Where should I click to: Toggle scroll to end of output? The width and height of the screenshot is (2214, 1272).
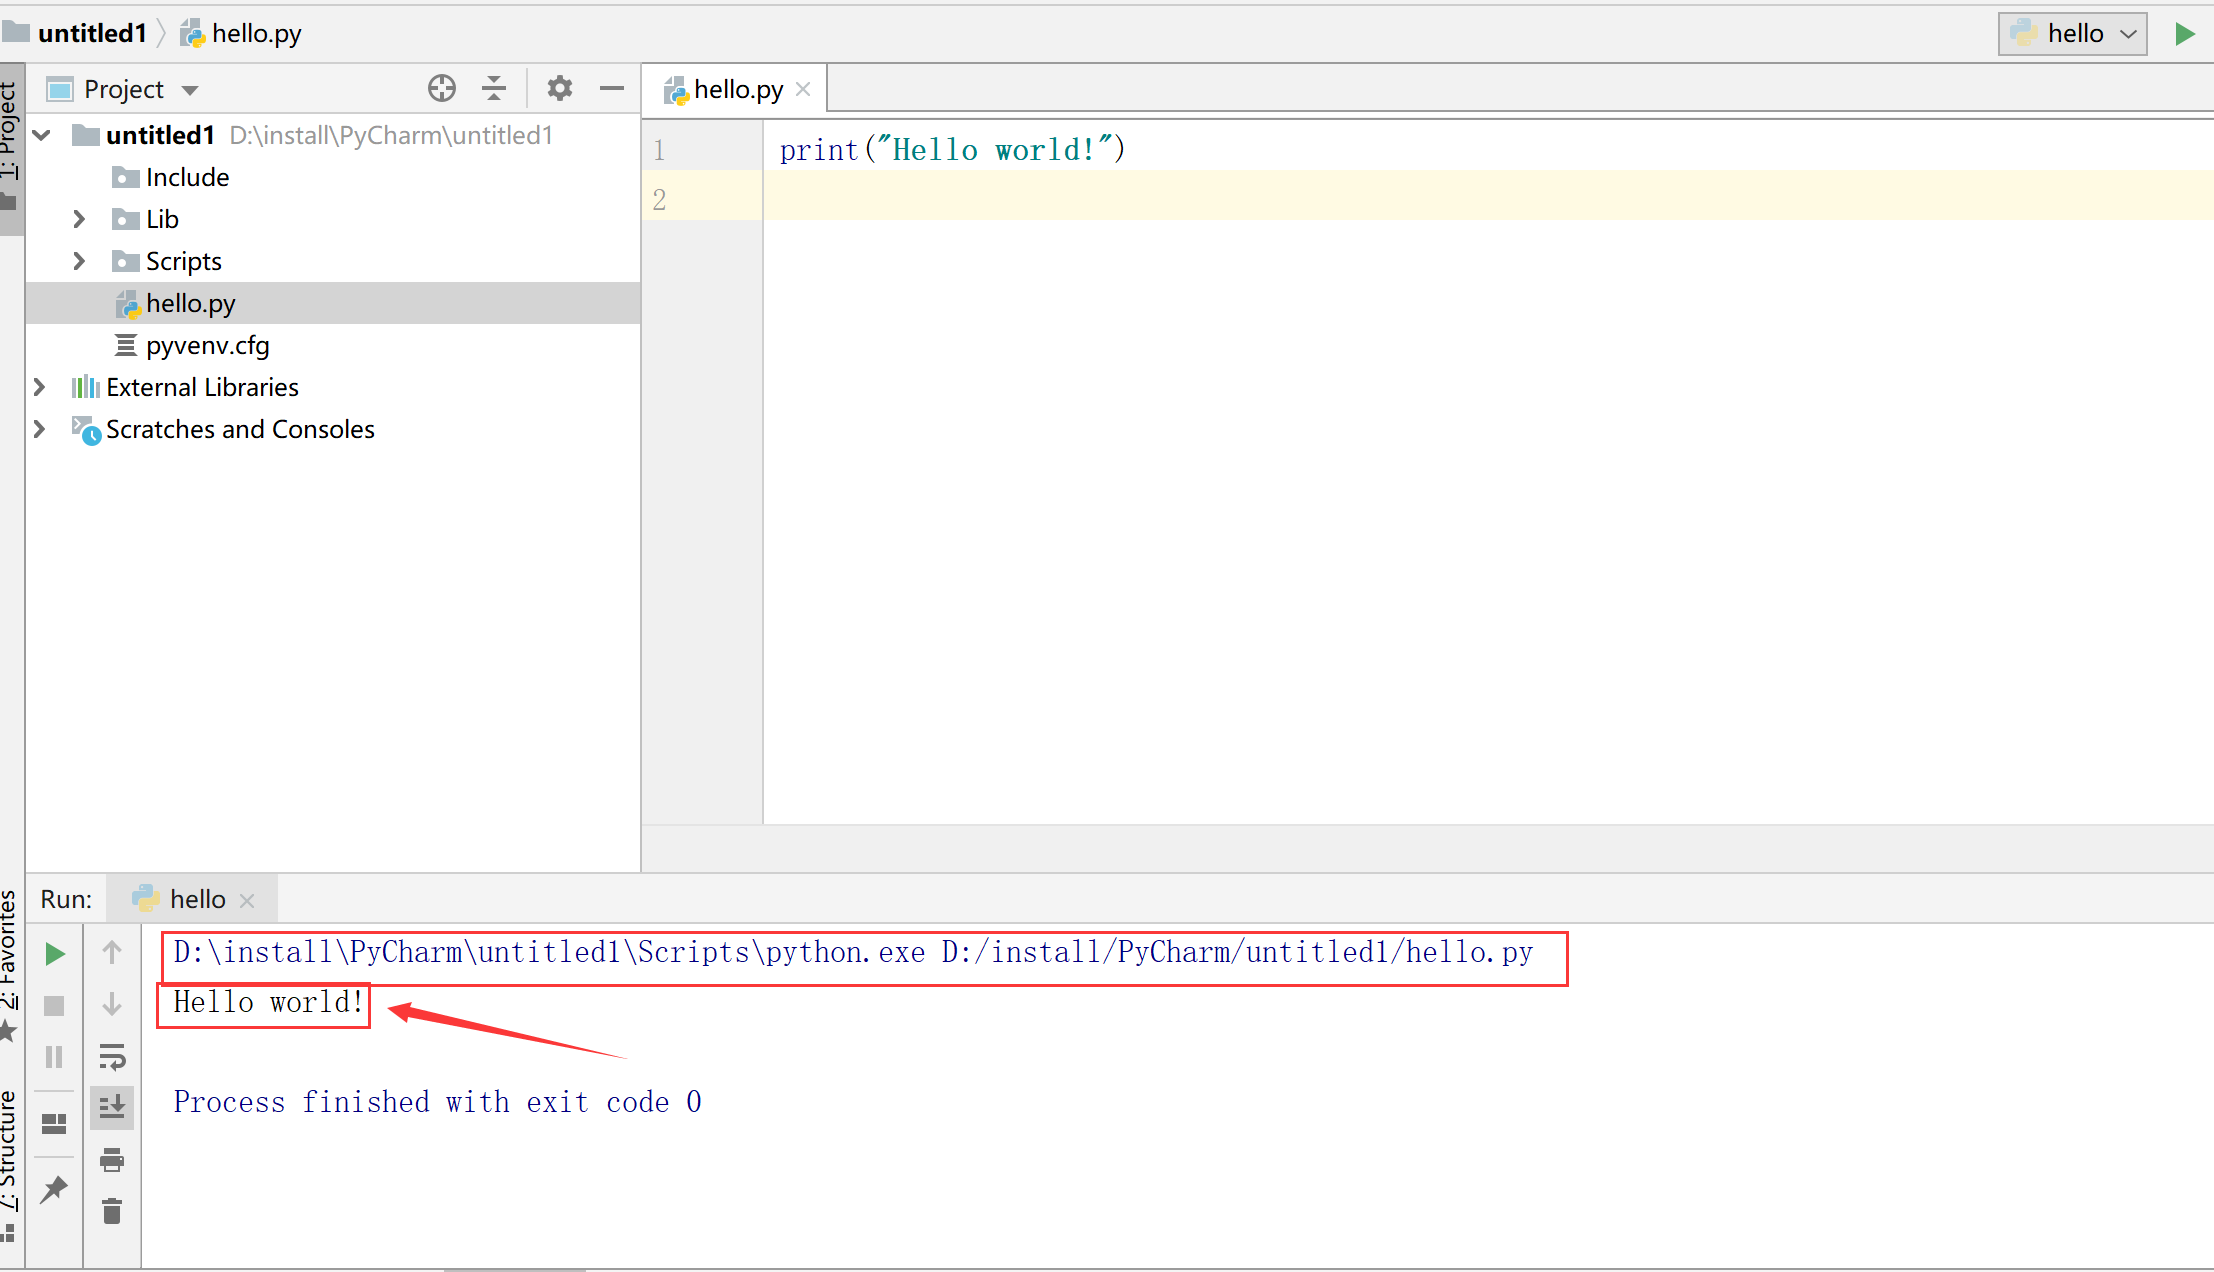(x=112, y=1107)
